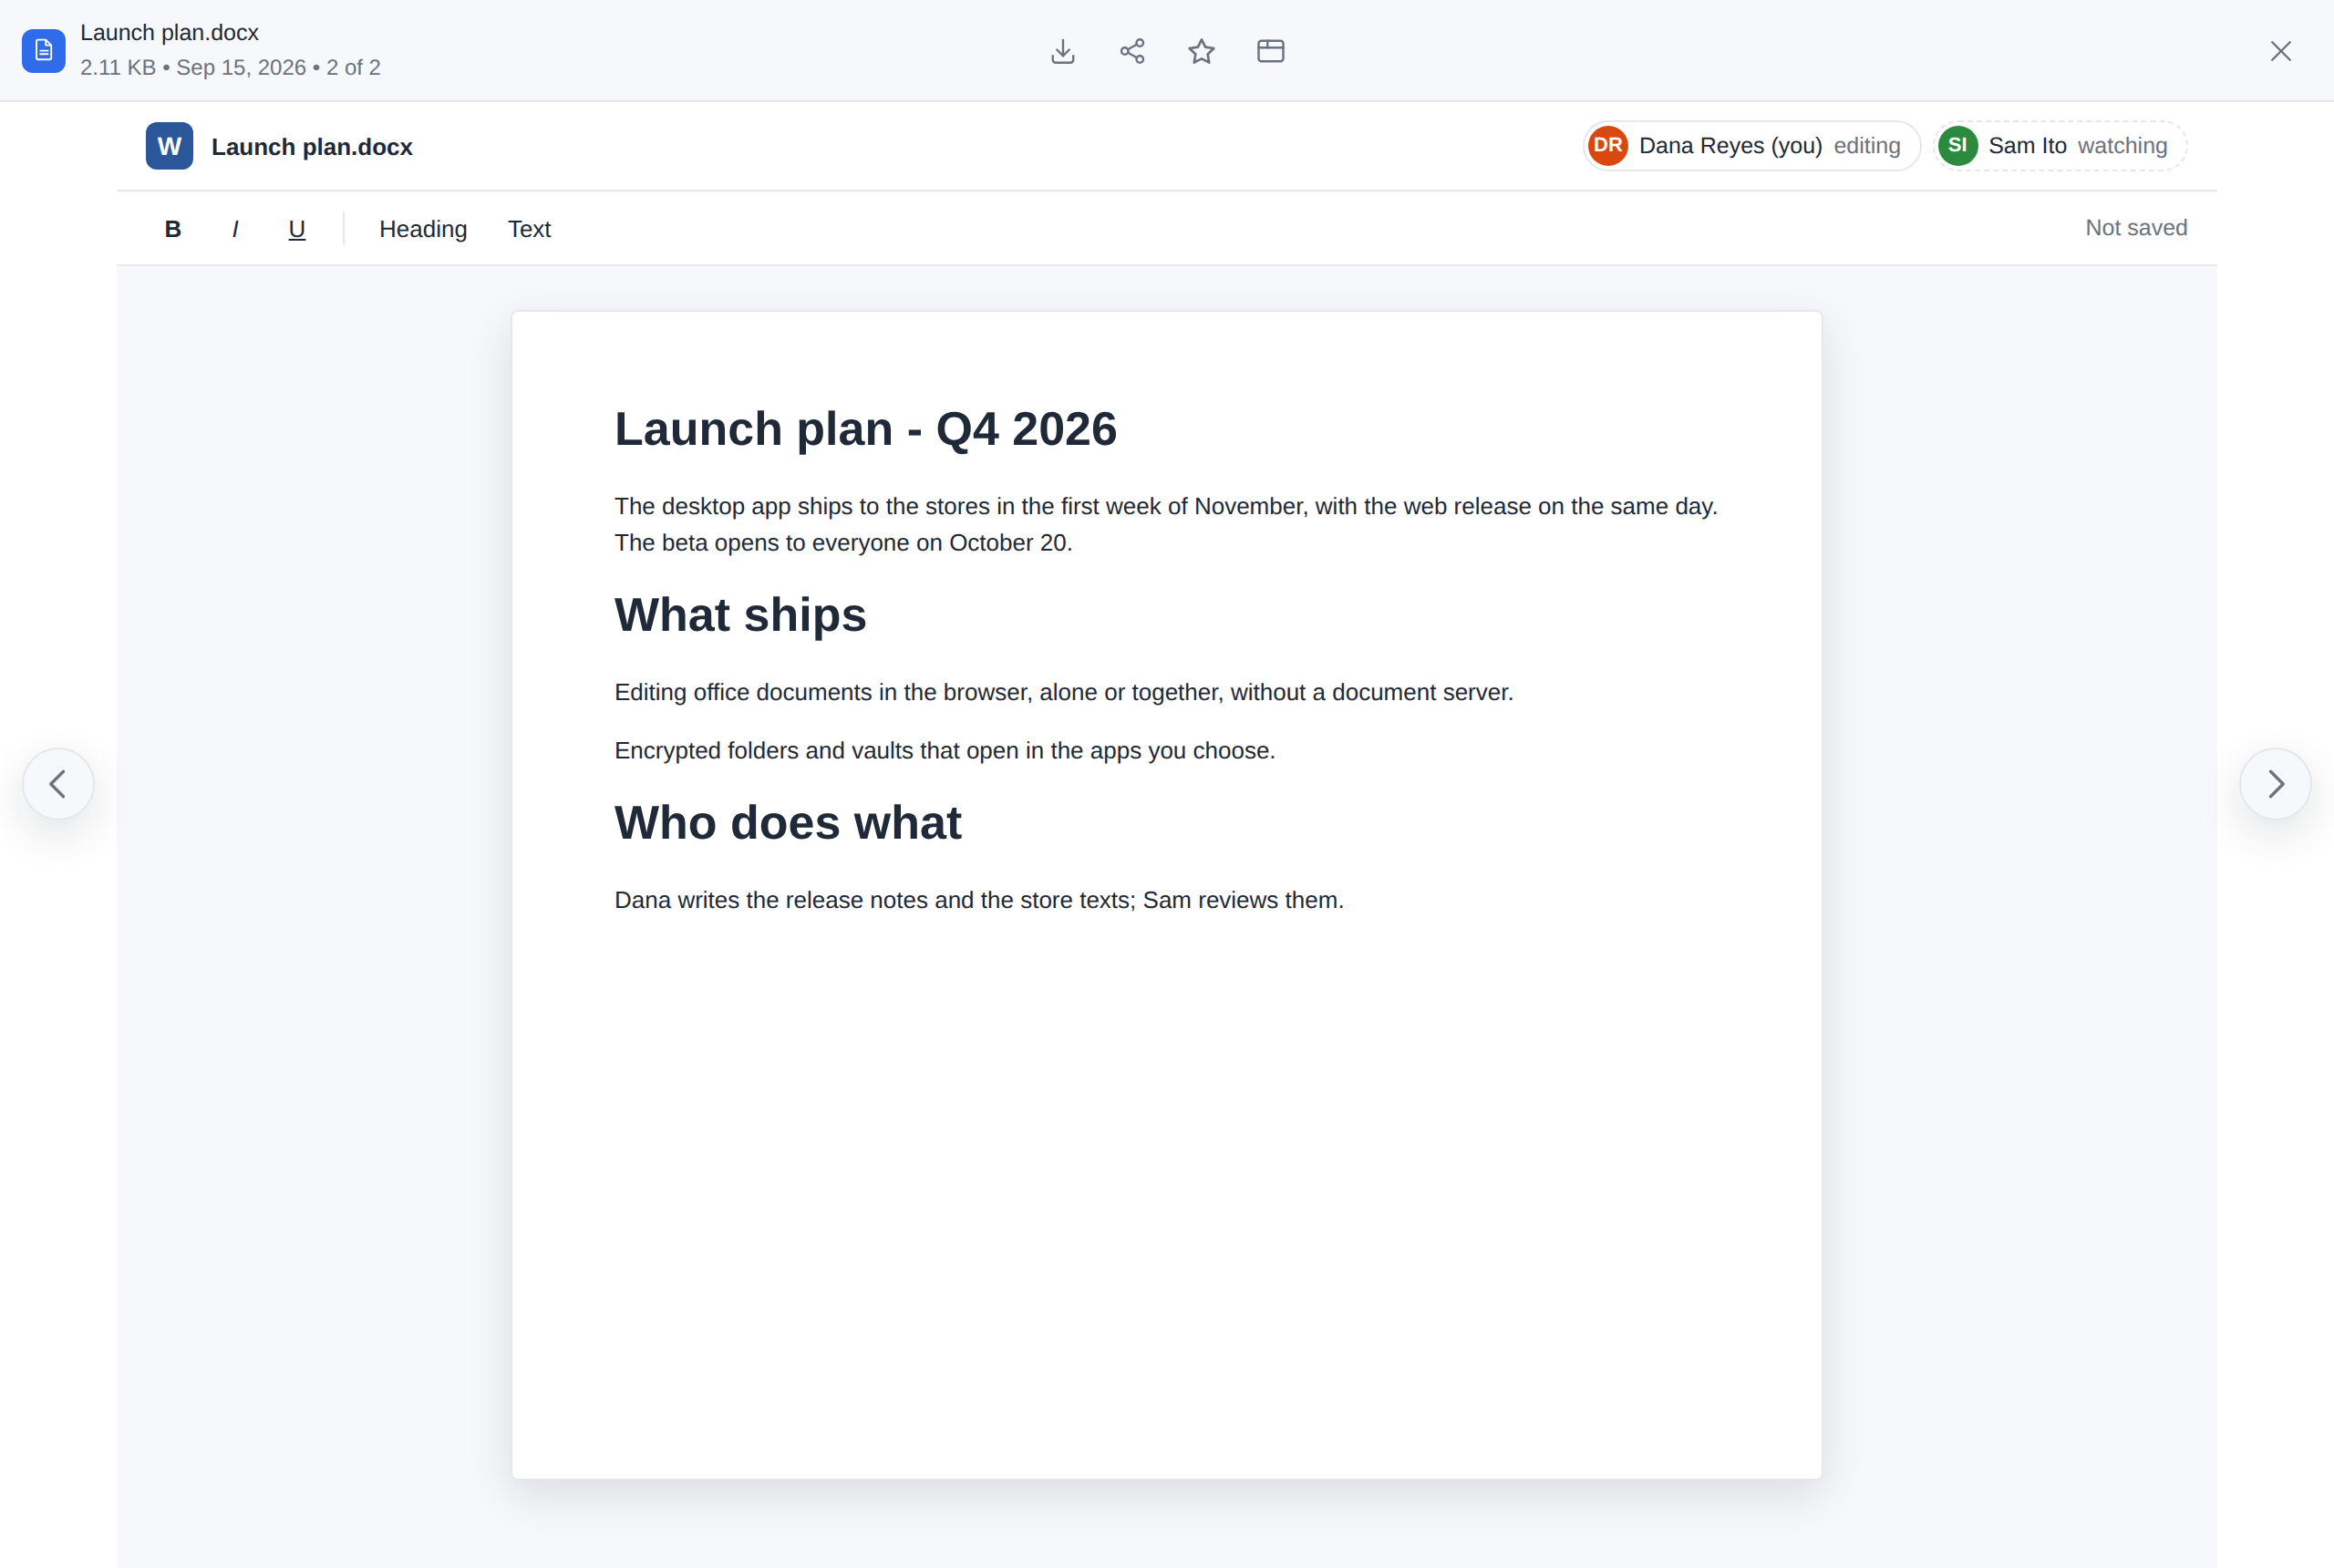2334x1568 pixels.
Task: Click the Editing office documents paragraph
Action: click(1064, 692)
